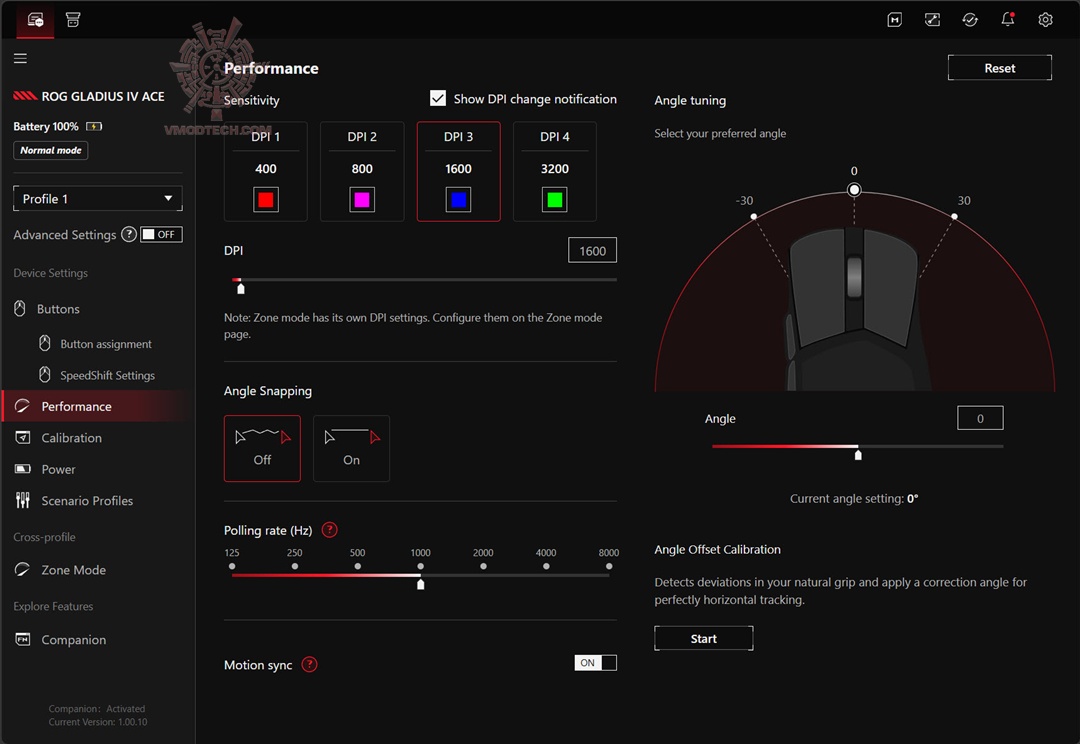Click the Performance gauge icon in sidebar
Image resolution: width=1080 pixels, height=744 pixels.
22,406
